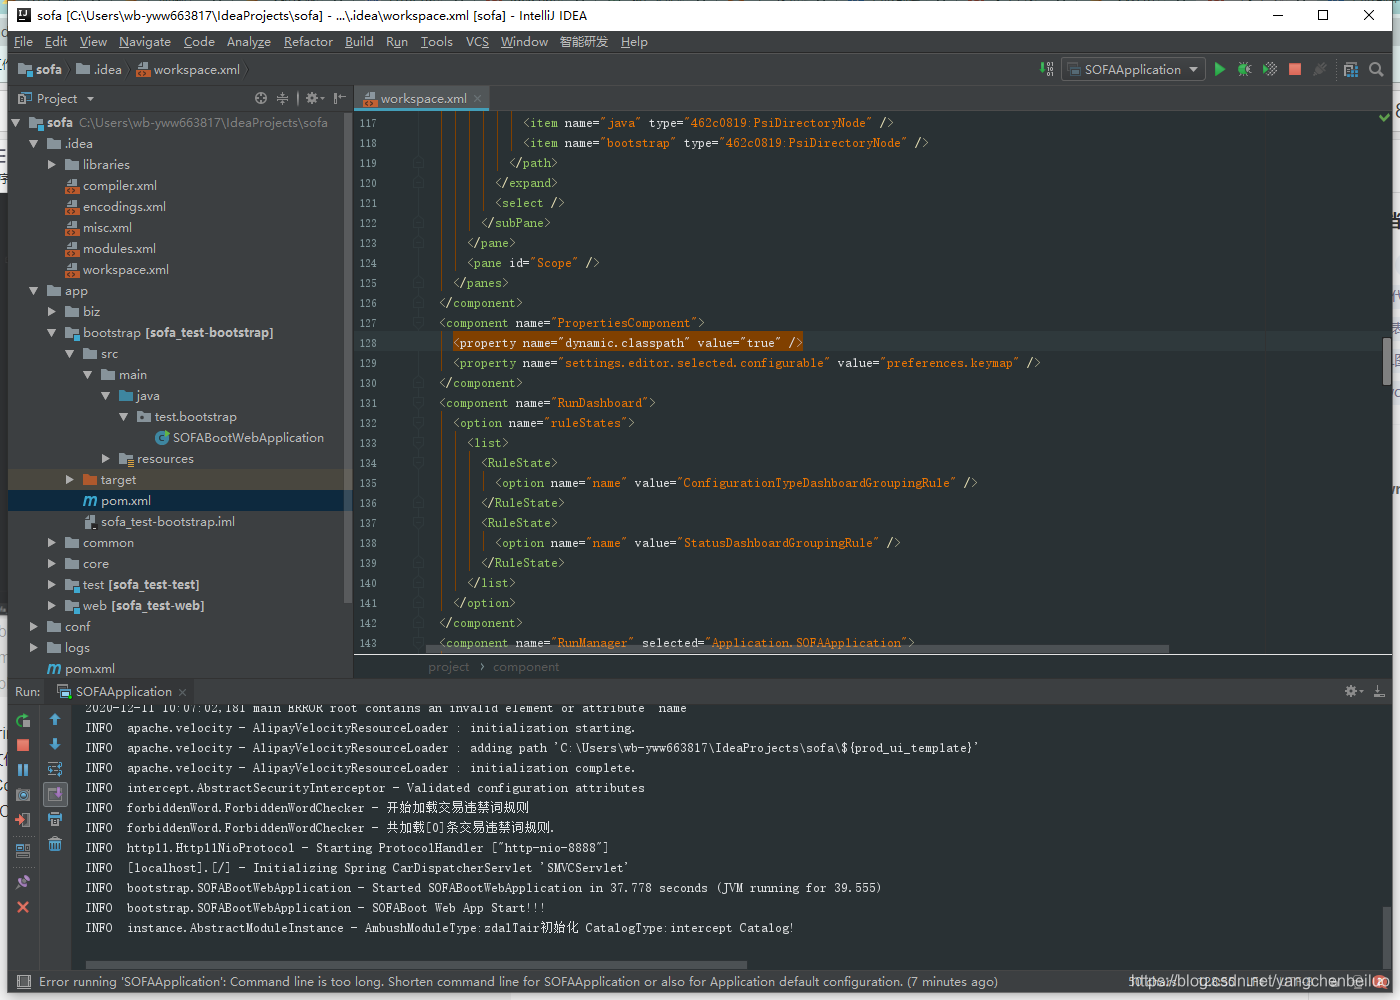Open Run panel gear settings
The width and height of the screenshot is (1400, 1000).
[x=1353, y=691]
